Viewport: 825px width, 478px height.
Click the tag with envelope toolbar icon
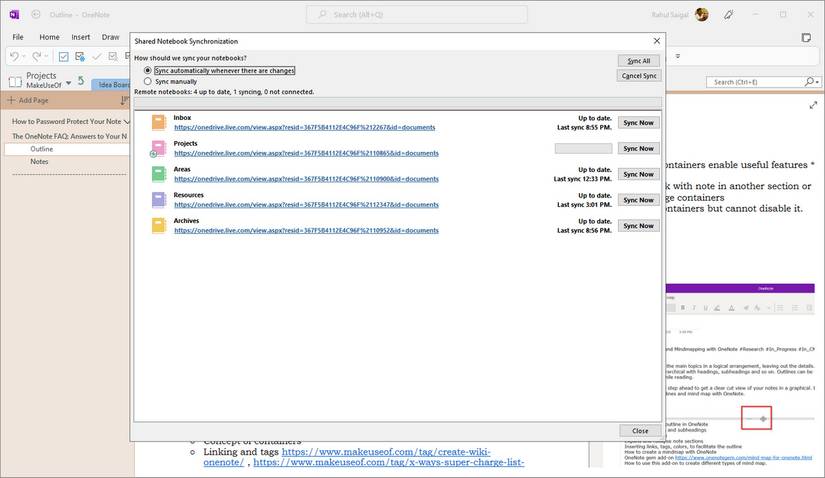click(80, 56)
